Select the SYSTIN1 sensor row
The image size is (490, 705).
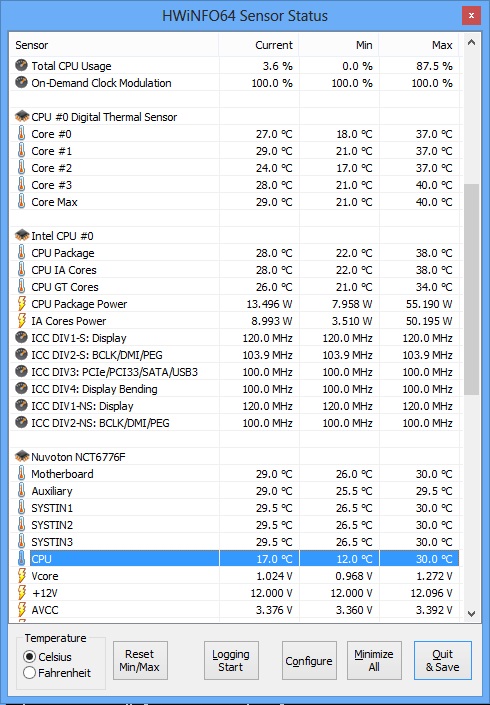[235, 508]
